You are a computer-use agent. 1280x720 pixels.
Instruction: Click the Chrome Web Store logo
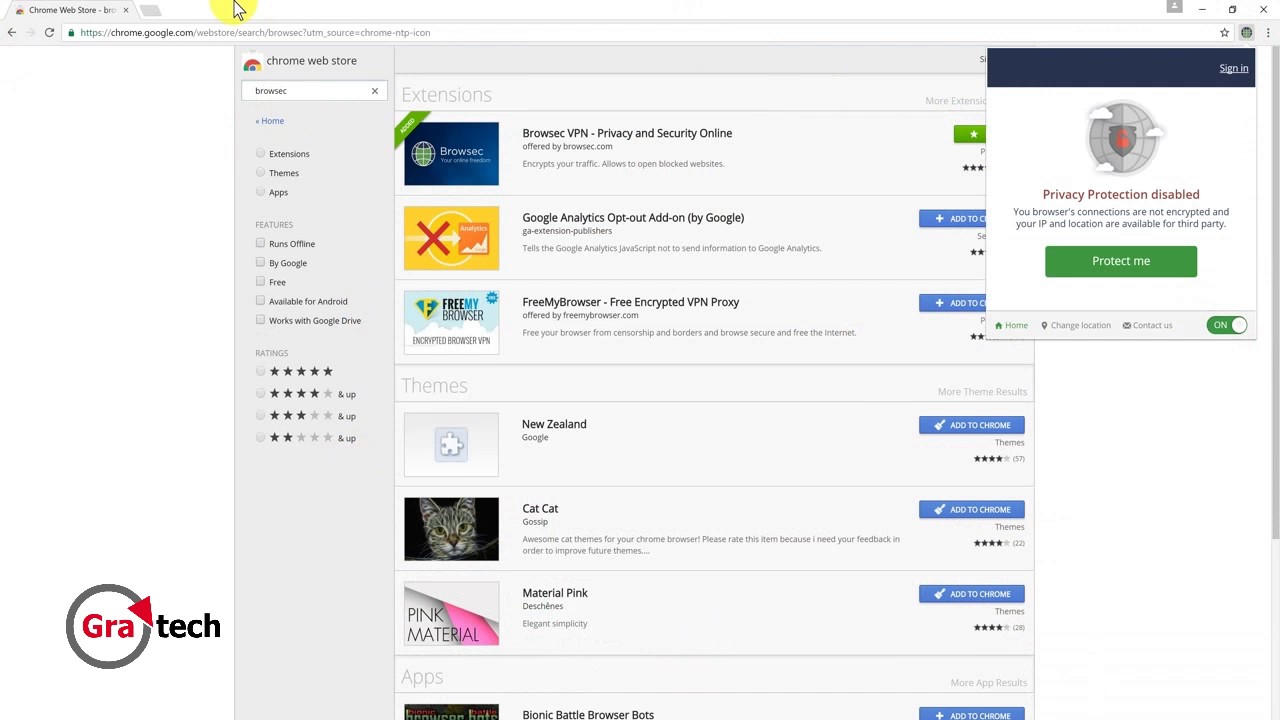(252, 62)
